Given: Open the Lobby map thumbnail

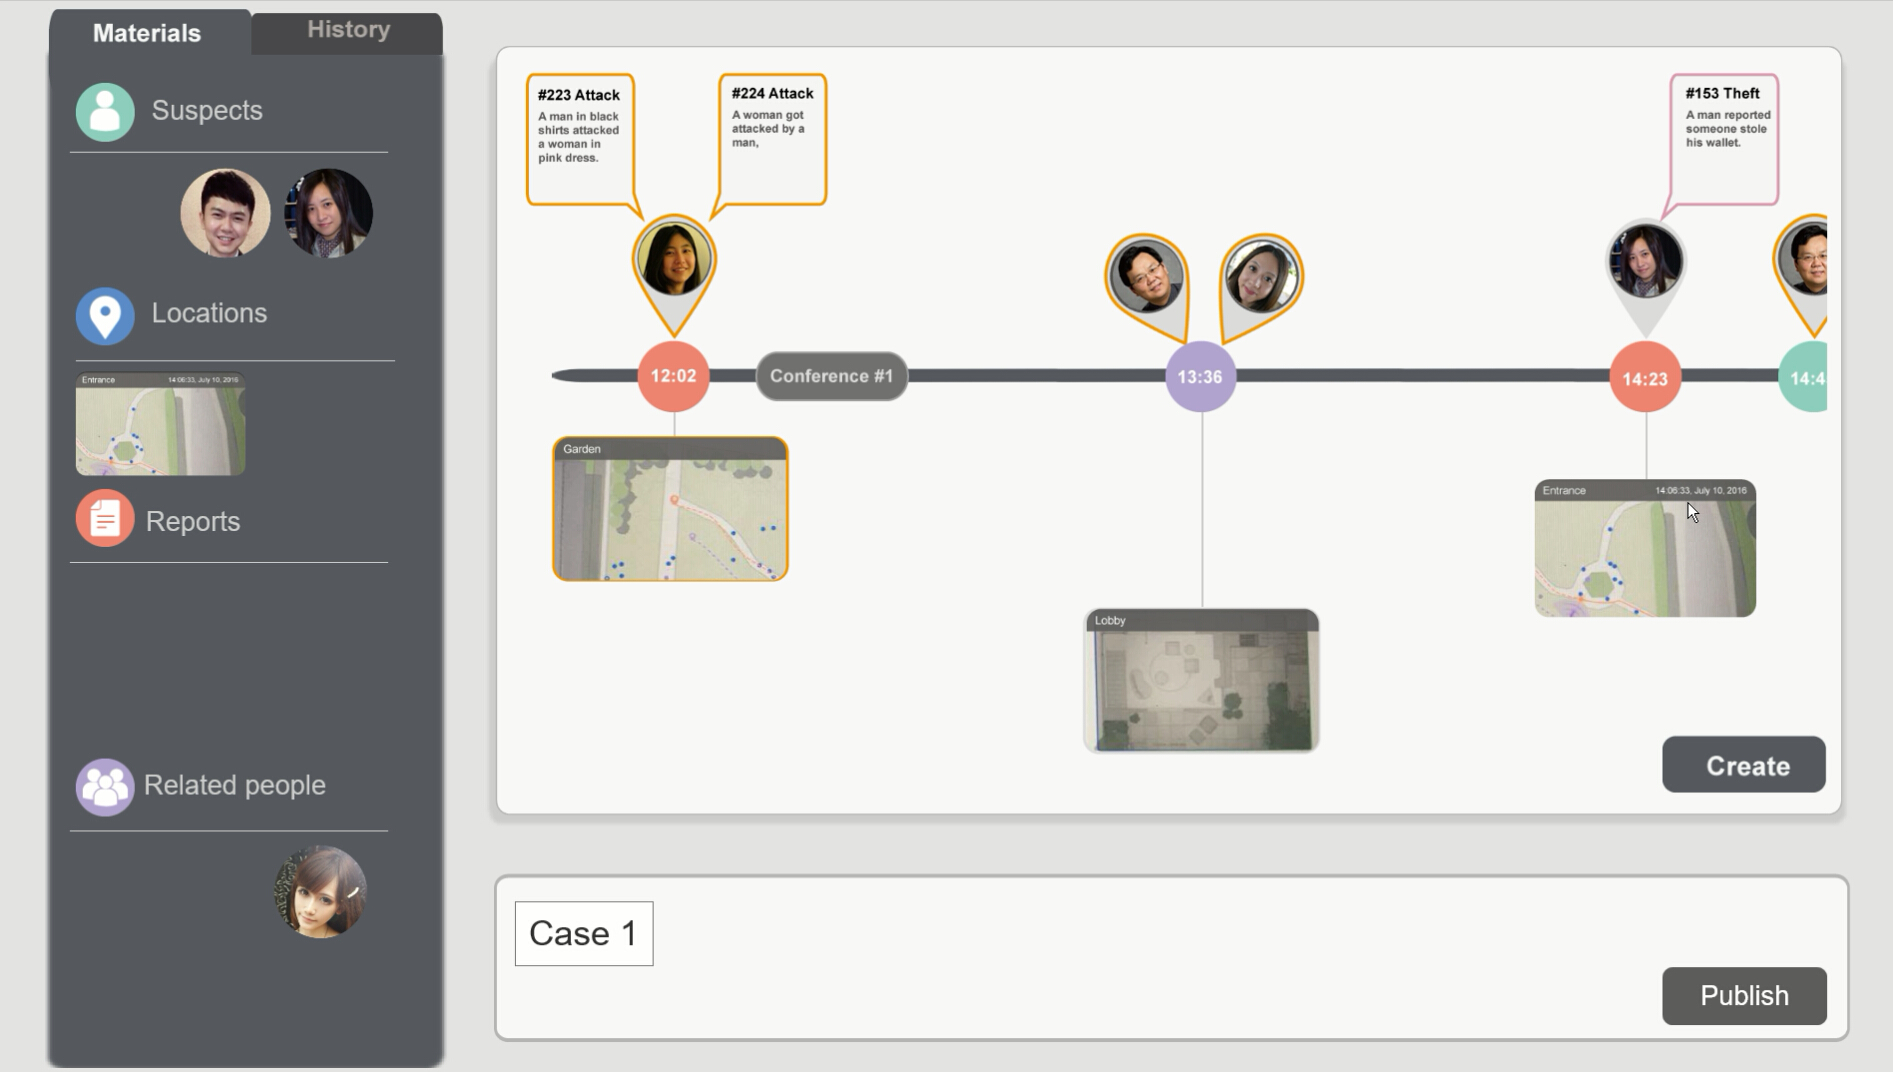Looking at the screenshot, I should pyautogui.click(x=1201, y=680).
